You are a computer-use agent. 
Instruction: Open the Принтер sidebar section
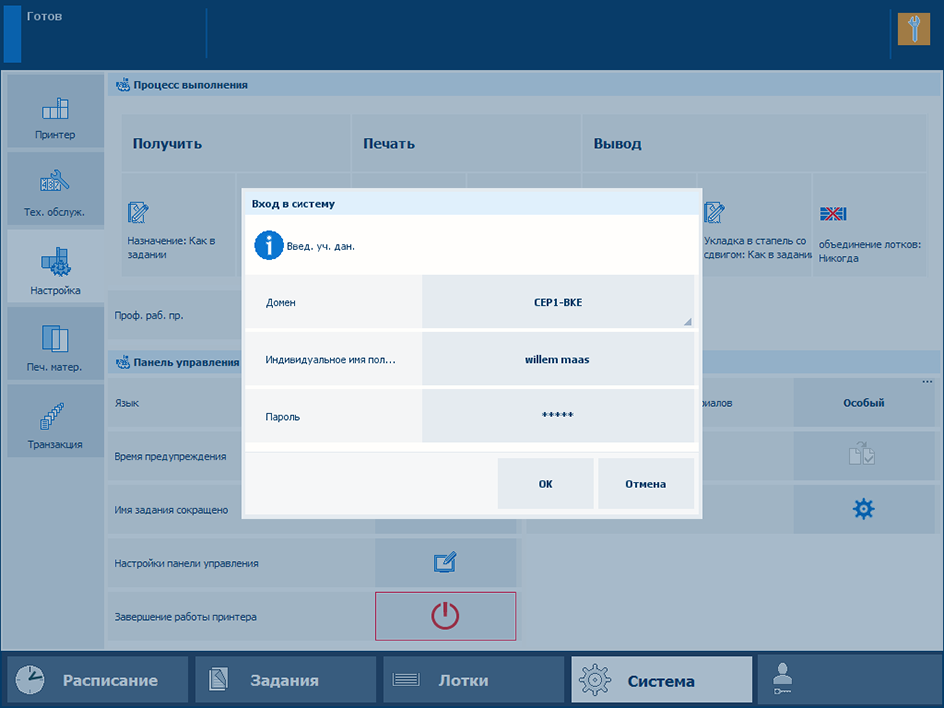56,113
